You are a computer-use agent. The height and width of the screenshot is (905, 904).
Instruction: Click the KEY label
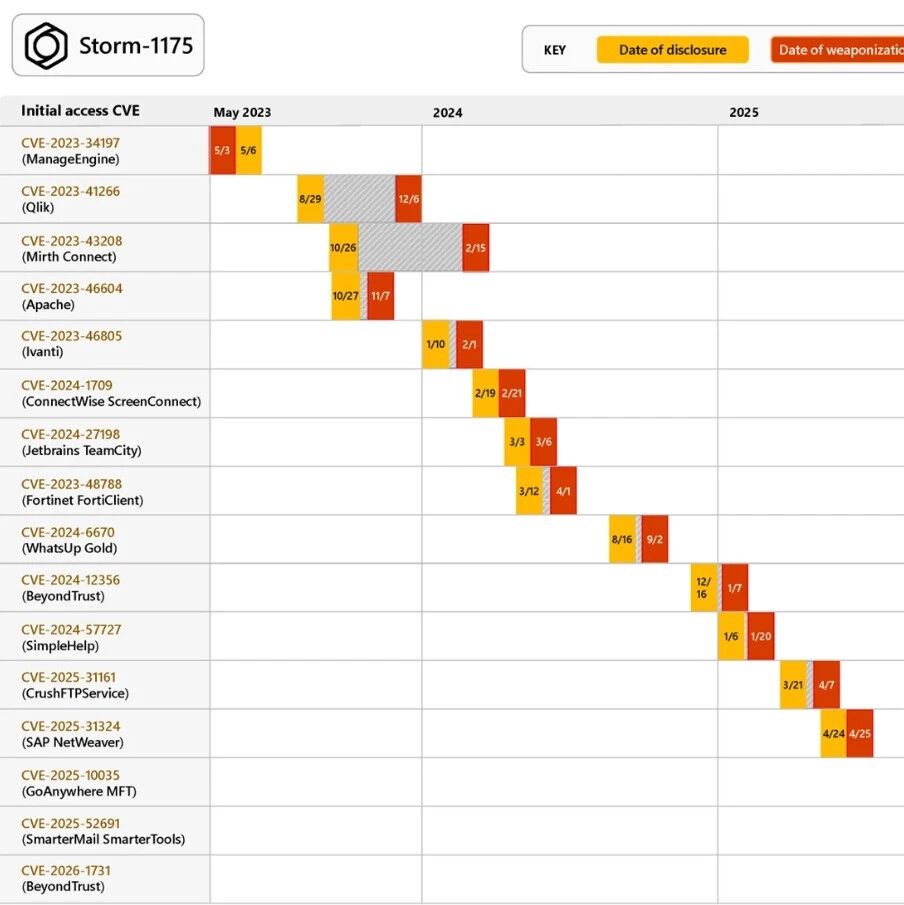point(555,50)
